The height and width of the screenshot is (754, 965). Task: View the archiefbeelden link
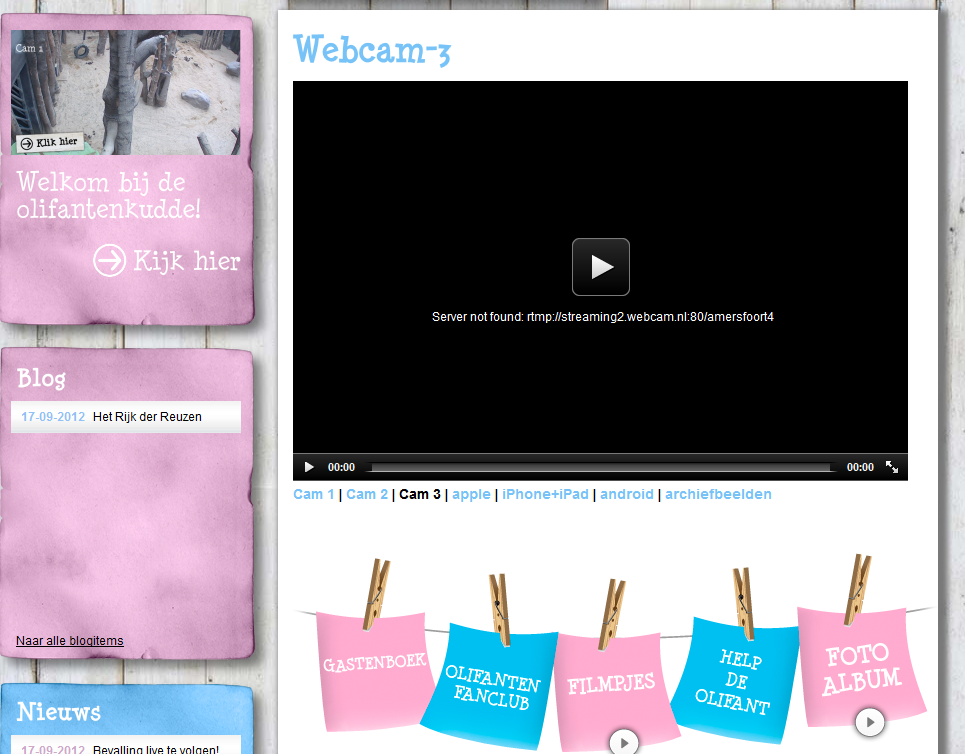click(x=718, y=494)
